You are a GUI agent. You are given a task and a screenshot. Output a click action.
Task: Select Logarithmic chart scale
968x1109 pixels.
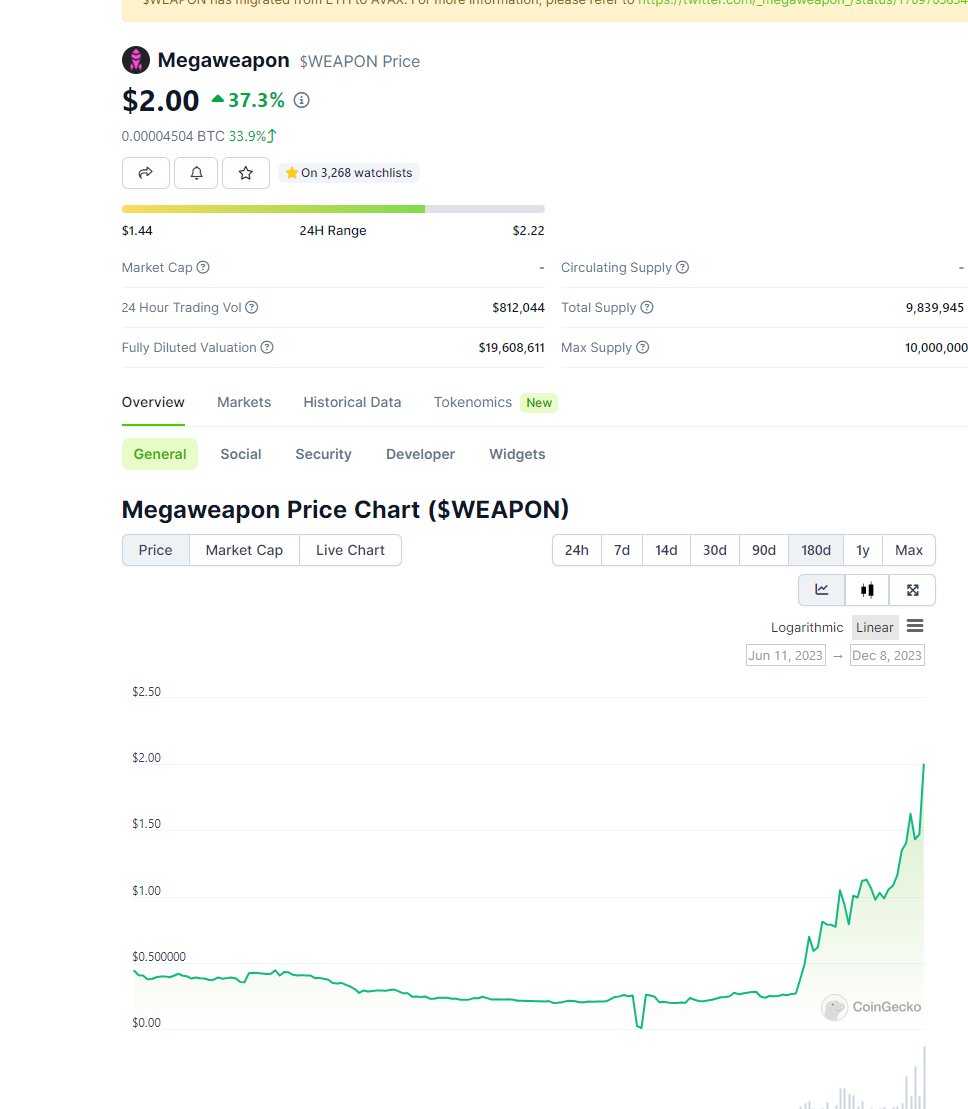point(807,627)
